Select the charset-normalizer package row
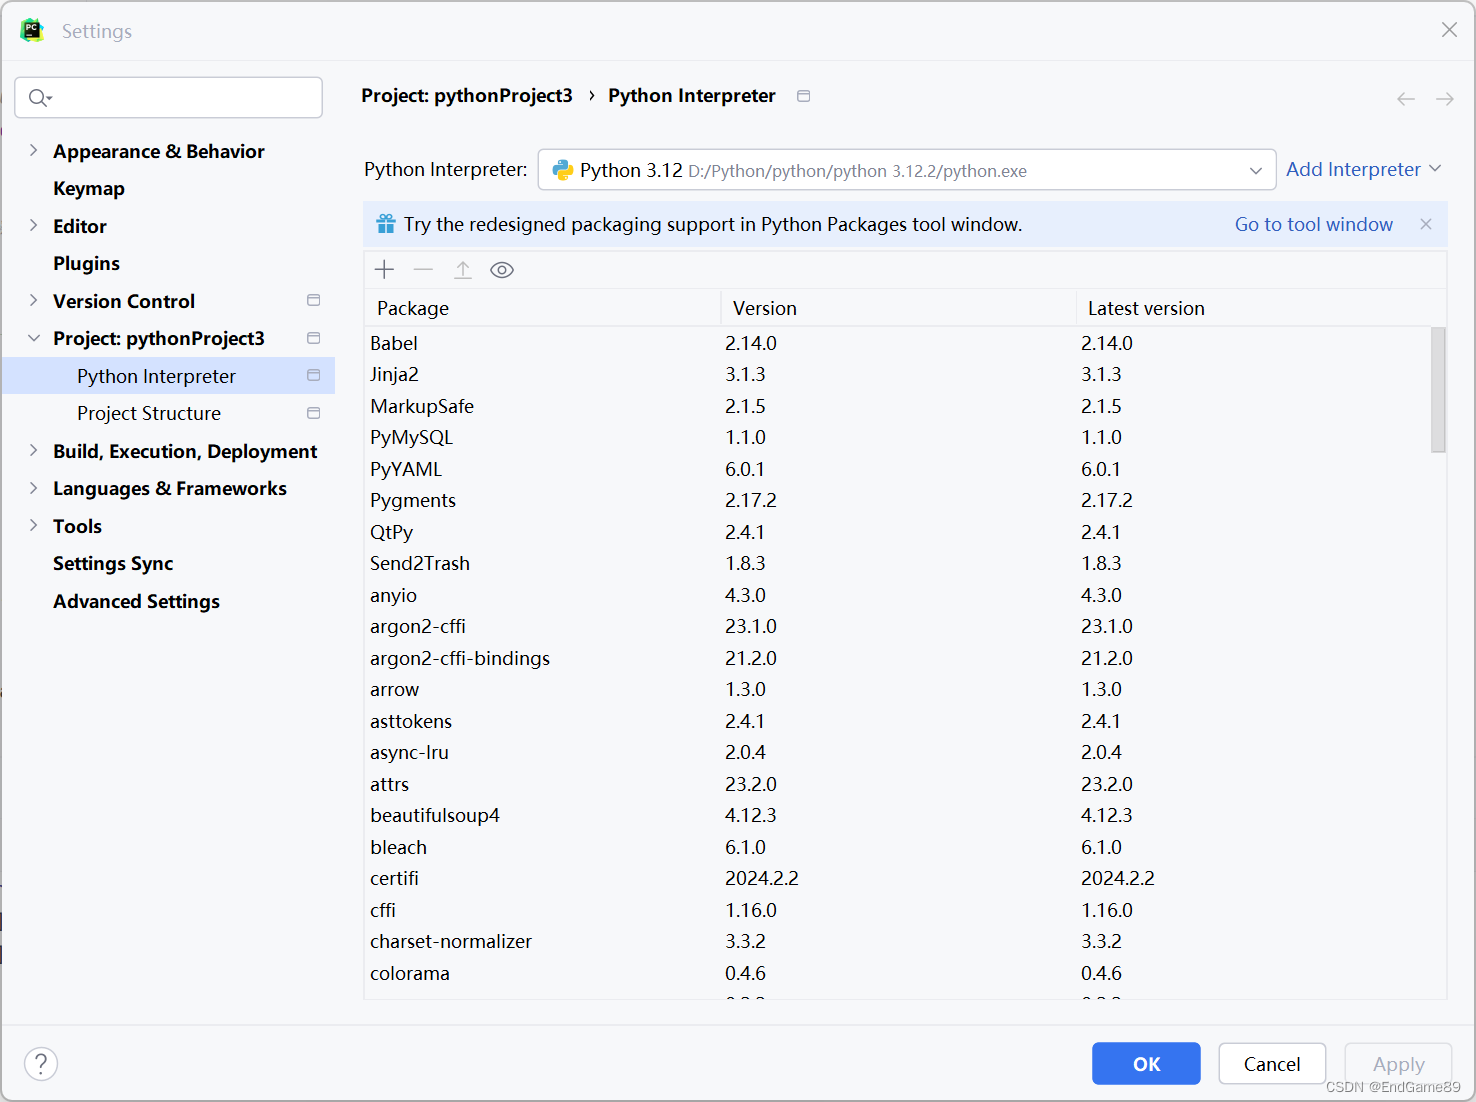The width and height of the screenshot is (1476, 1102). click(897, 941)
